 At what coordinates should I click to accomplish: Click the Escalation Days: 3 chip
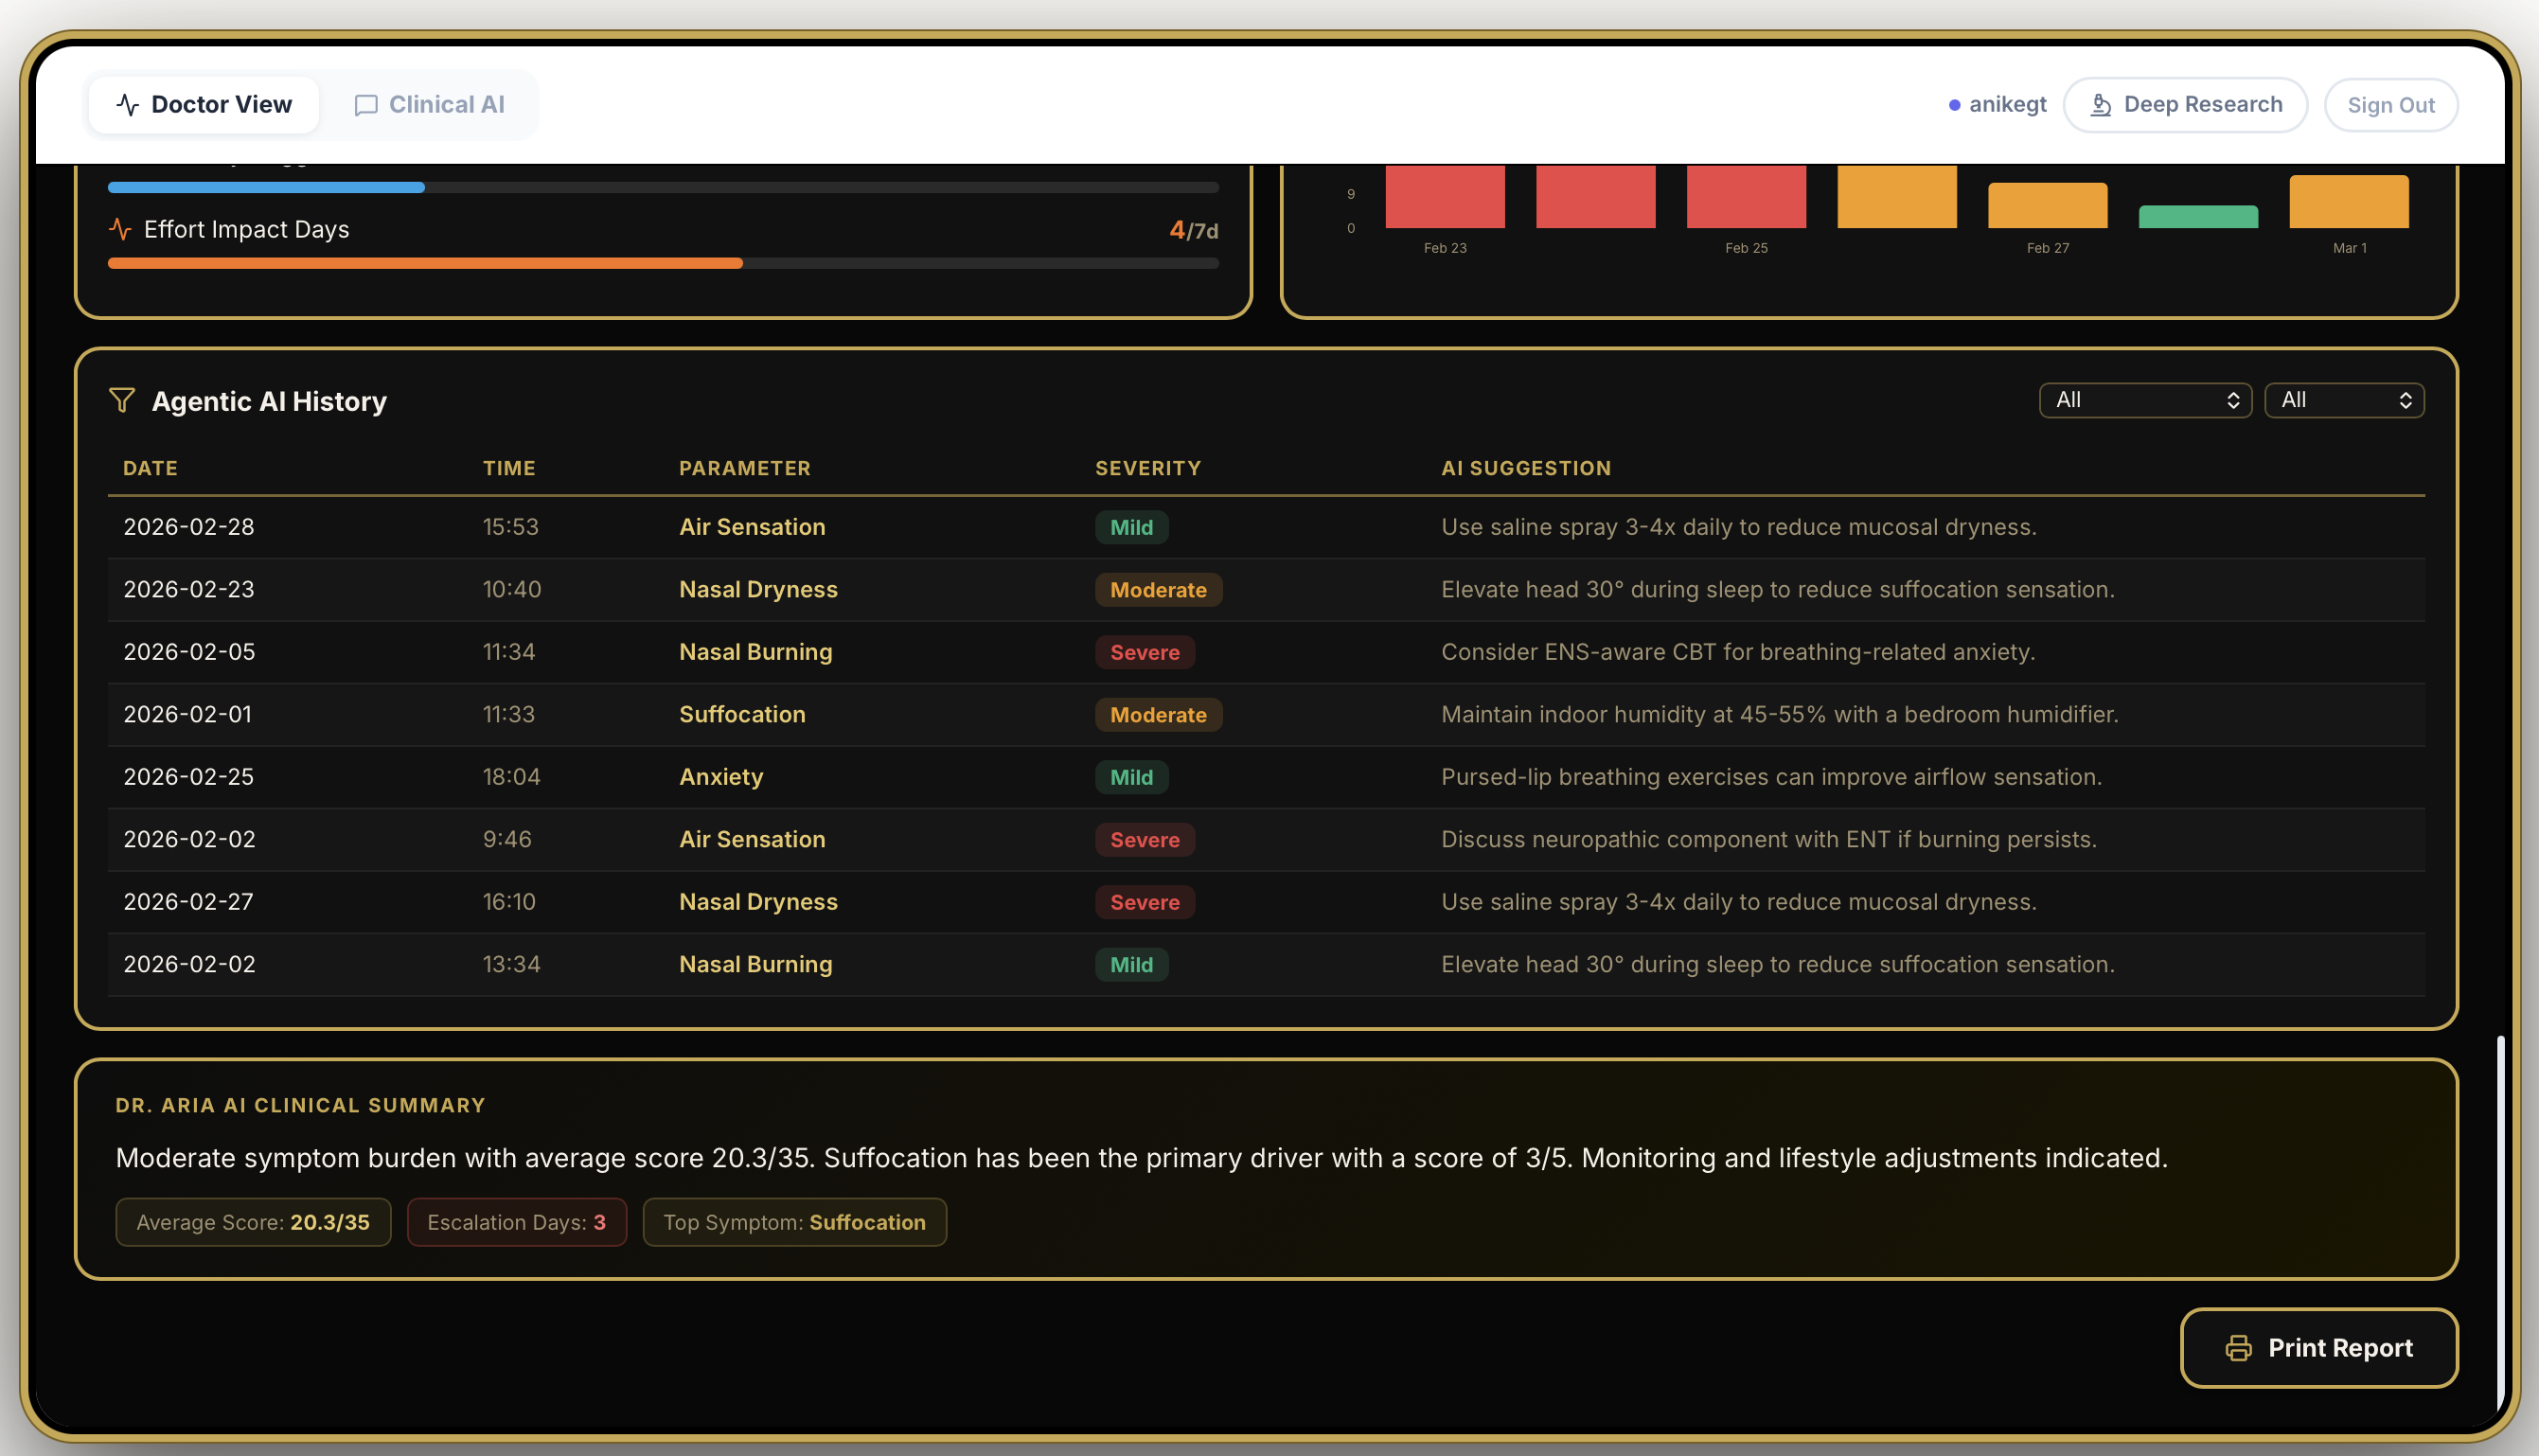[x=516, y=1222]
